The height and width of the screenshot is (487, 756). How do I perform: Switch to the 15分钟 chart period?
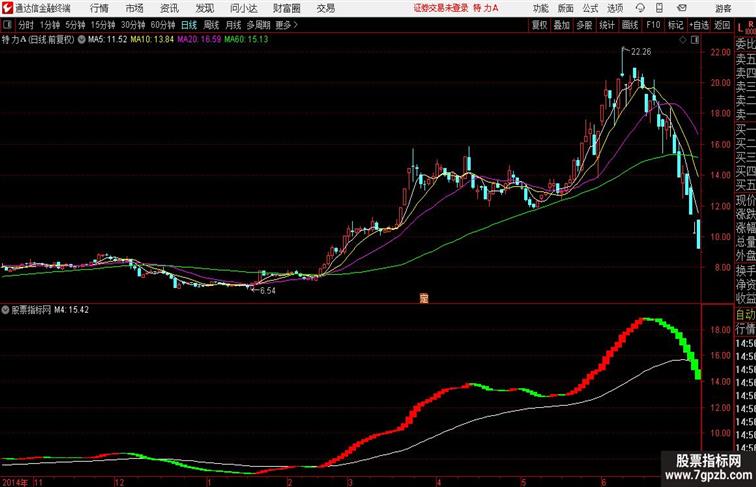[x=103, y=25]
